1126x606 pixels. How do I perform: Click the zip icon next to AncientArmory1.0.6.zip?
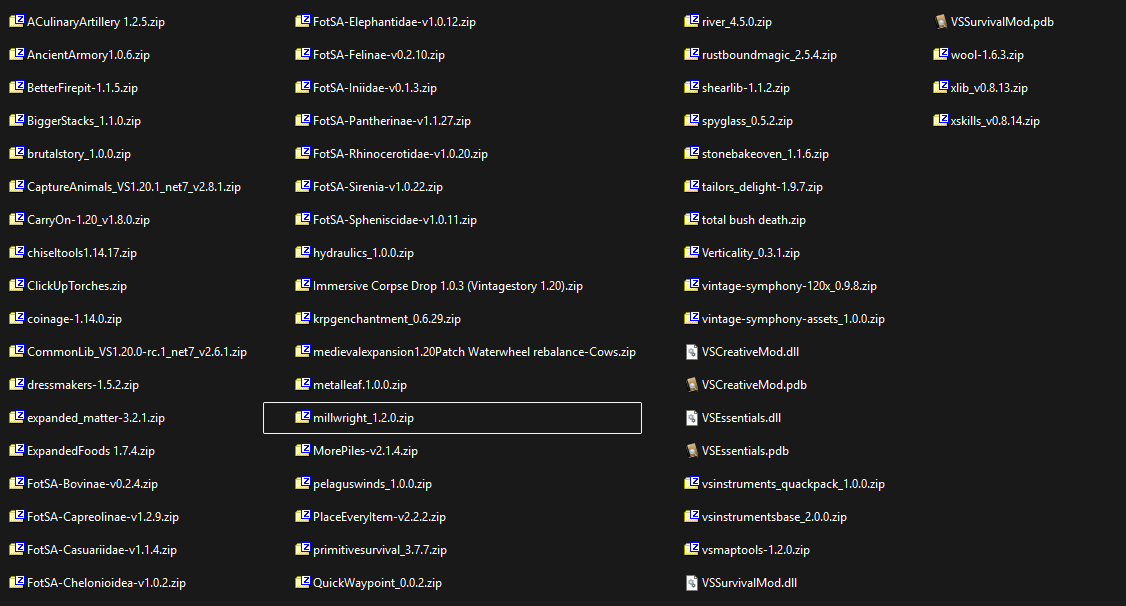17,55
